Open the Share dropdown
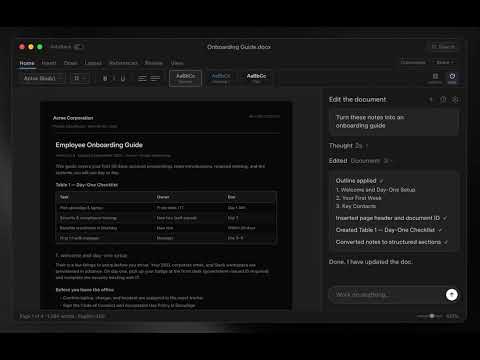This screenshot has width=480, height=360. click(444, 62)
